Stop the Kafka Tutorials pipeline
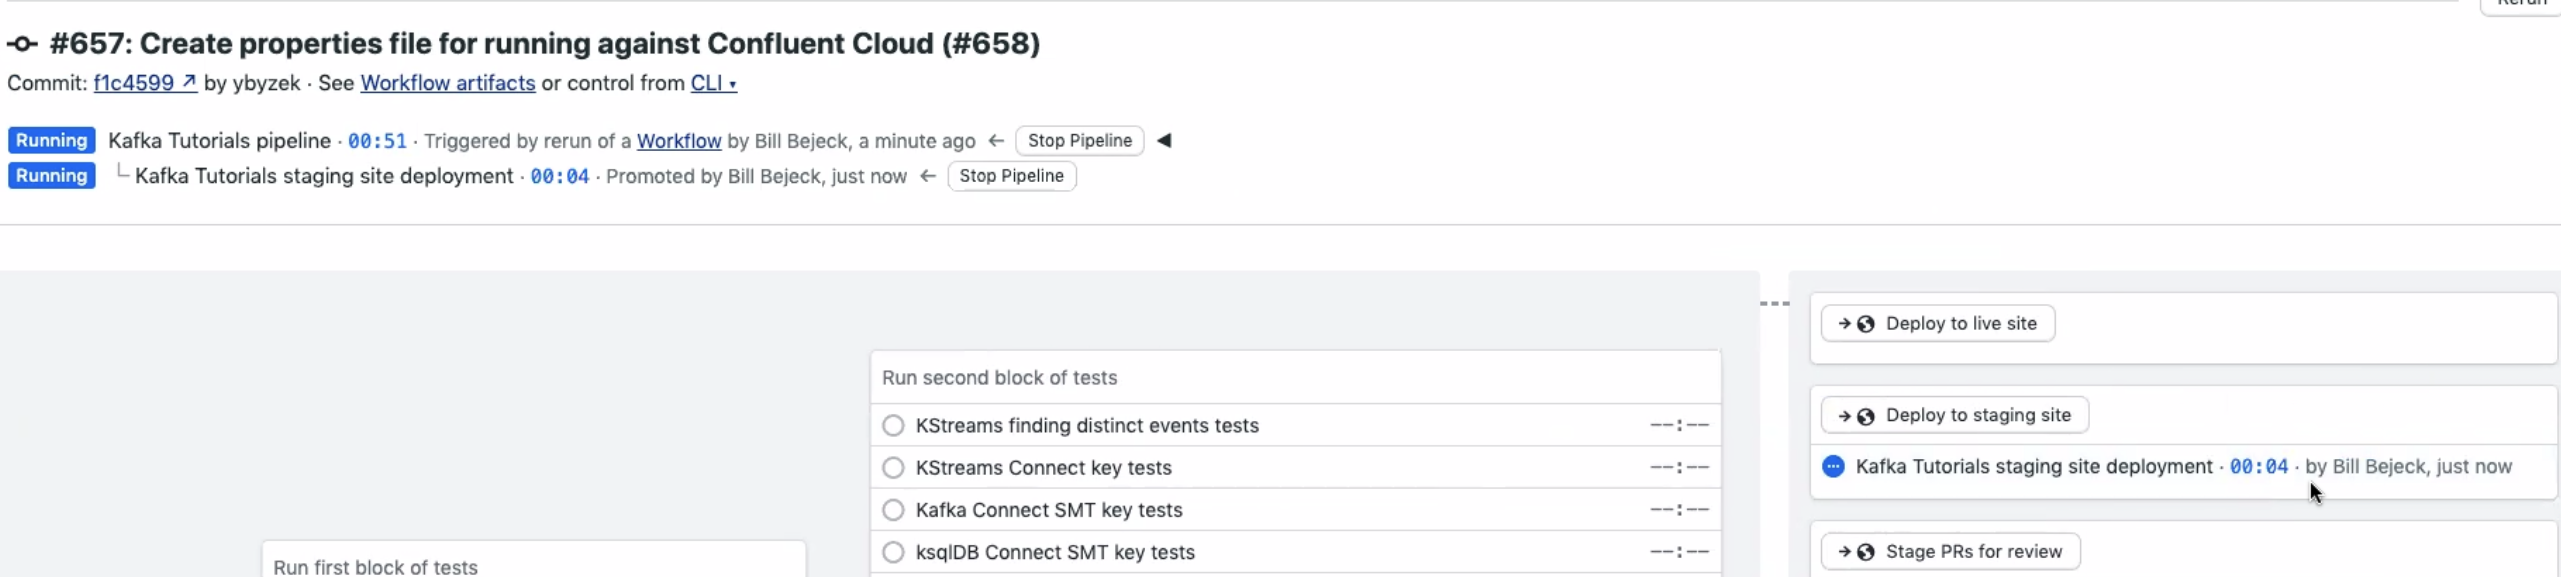Viewport: 2561px width, 577px height. (1079, 141)
